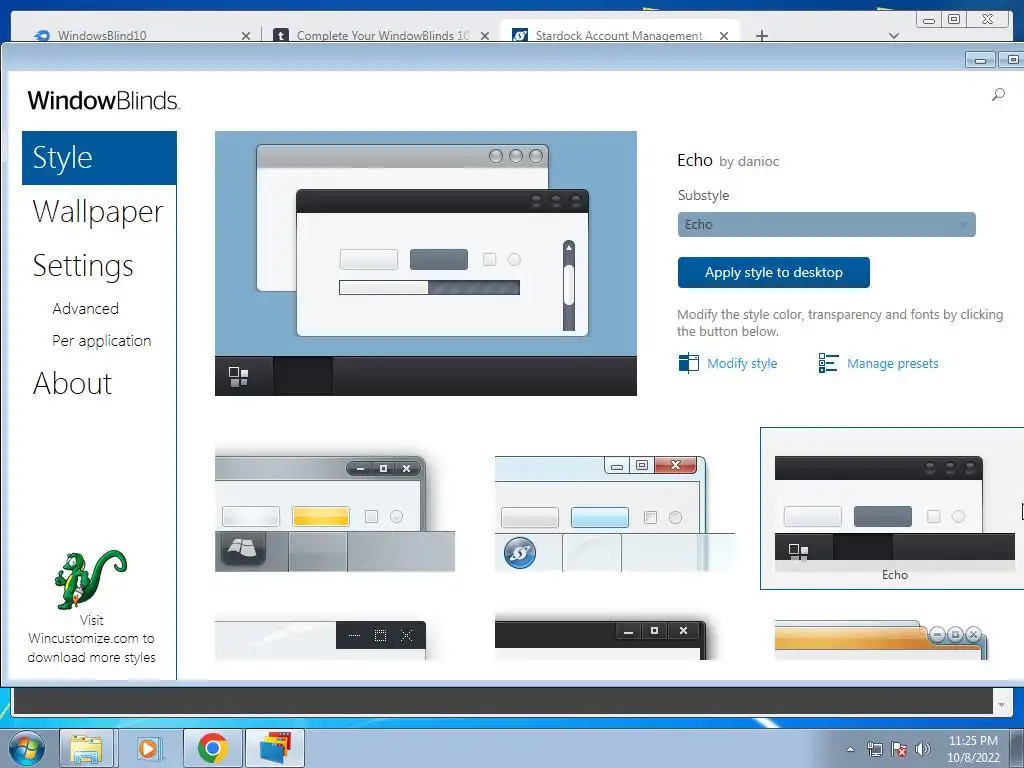The height and width of the screenshot is (768, 1024).
Task: Click the search magnifier icon
Action: click(x=998, y=95)
